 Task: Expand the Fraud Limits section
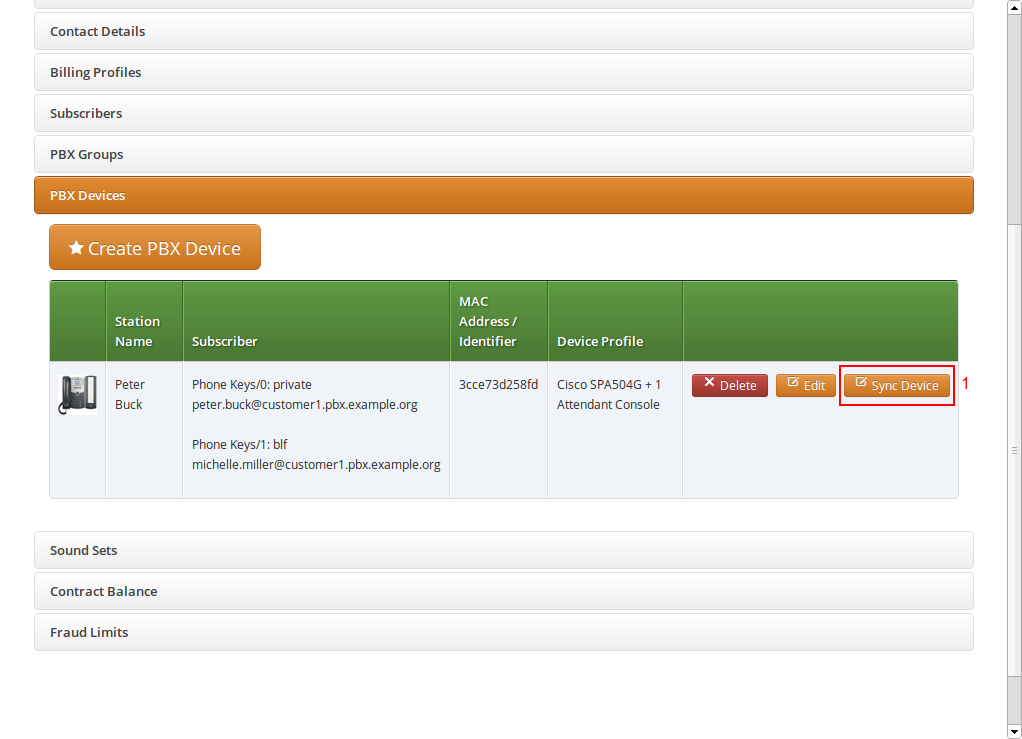point(504,632)
